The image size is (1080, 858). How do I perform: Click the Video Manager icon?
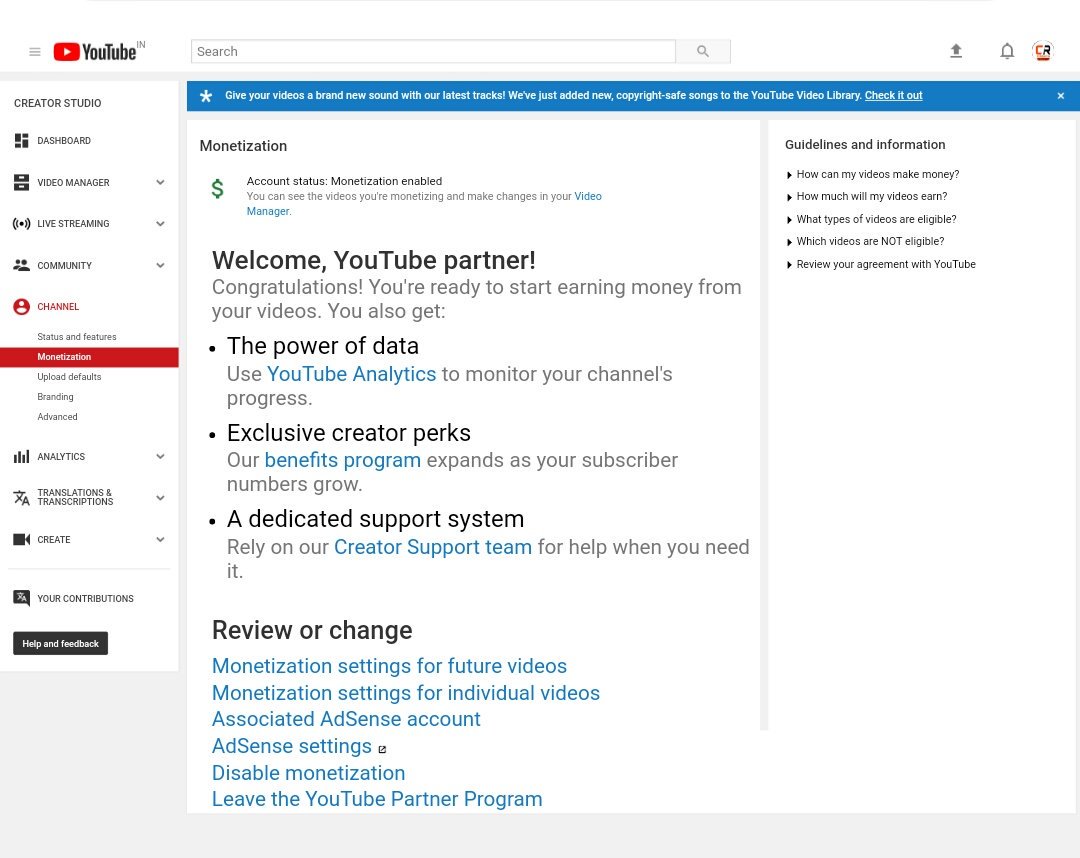(21, 182)
